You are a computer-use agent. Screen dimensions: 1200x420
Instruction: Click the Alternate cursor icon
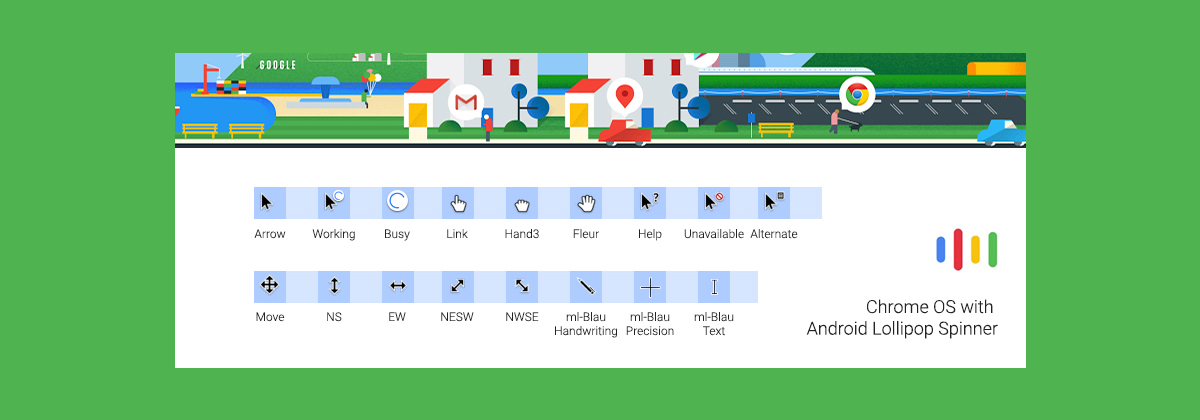pos(774,203)
